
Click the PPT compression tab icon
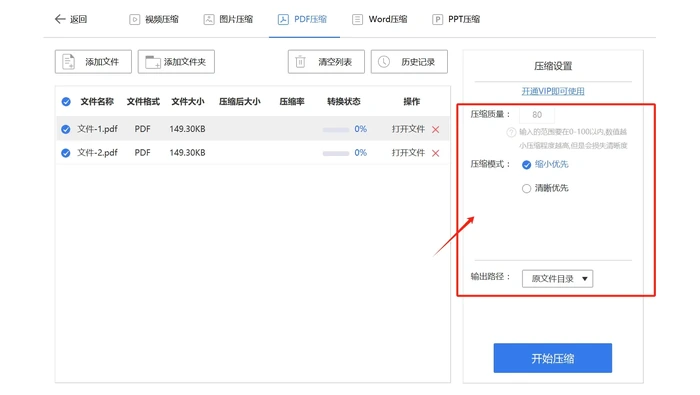(x=438, y=19)
